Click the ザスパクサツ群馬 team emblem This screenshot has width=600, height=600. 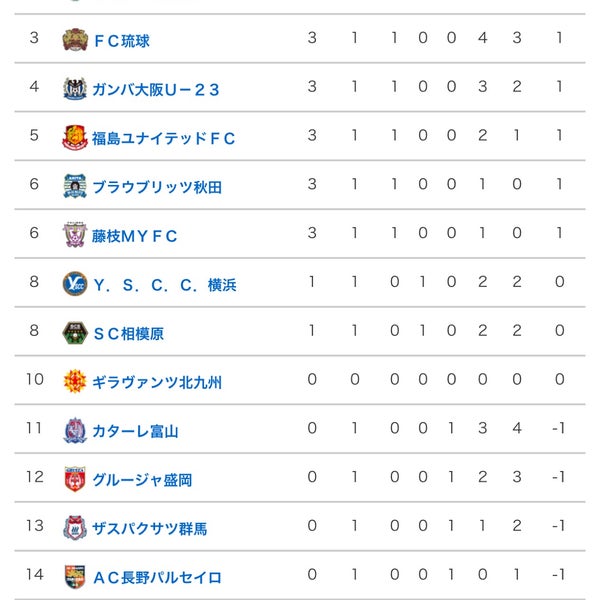75,528
